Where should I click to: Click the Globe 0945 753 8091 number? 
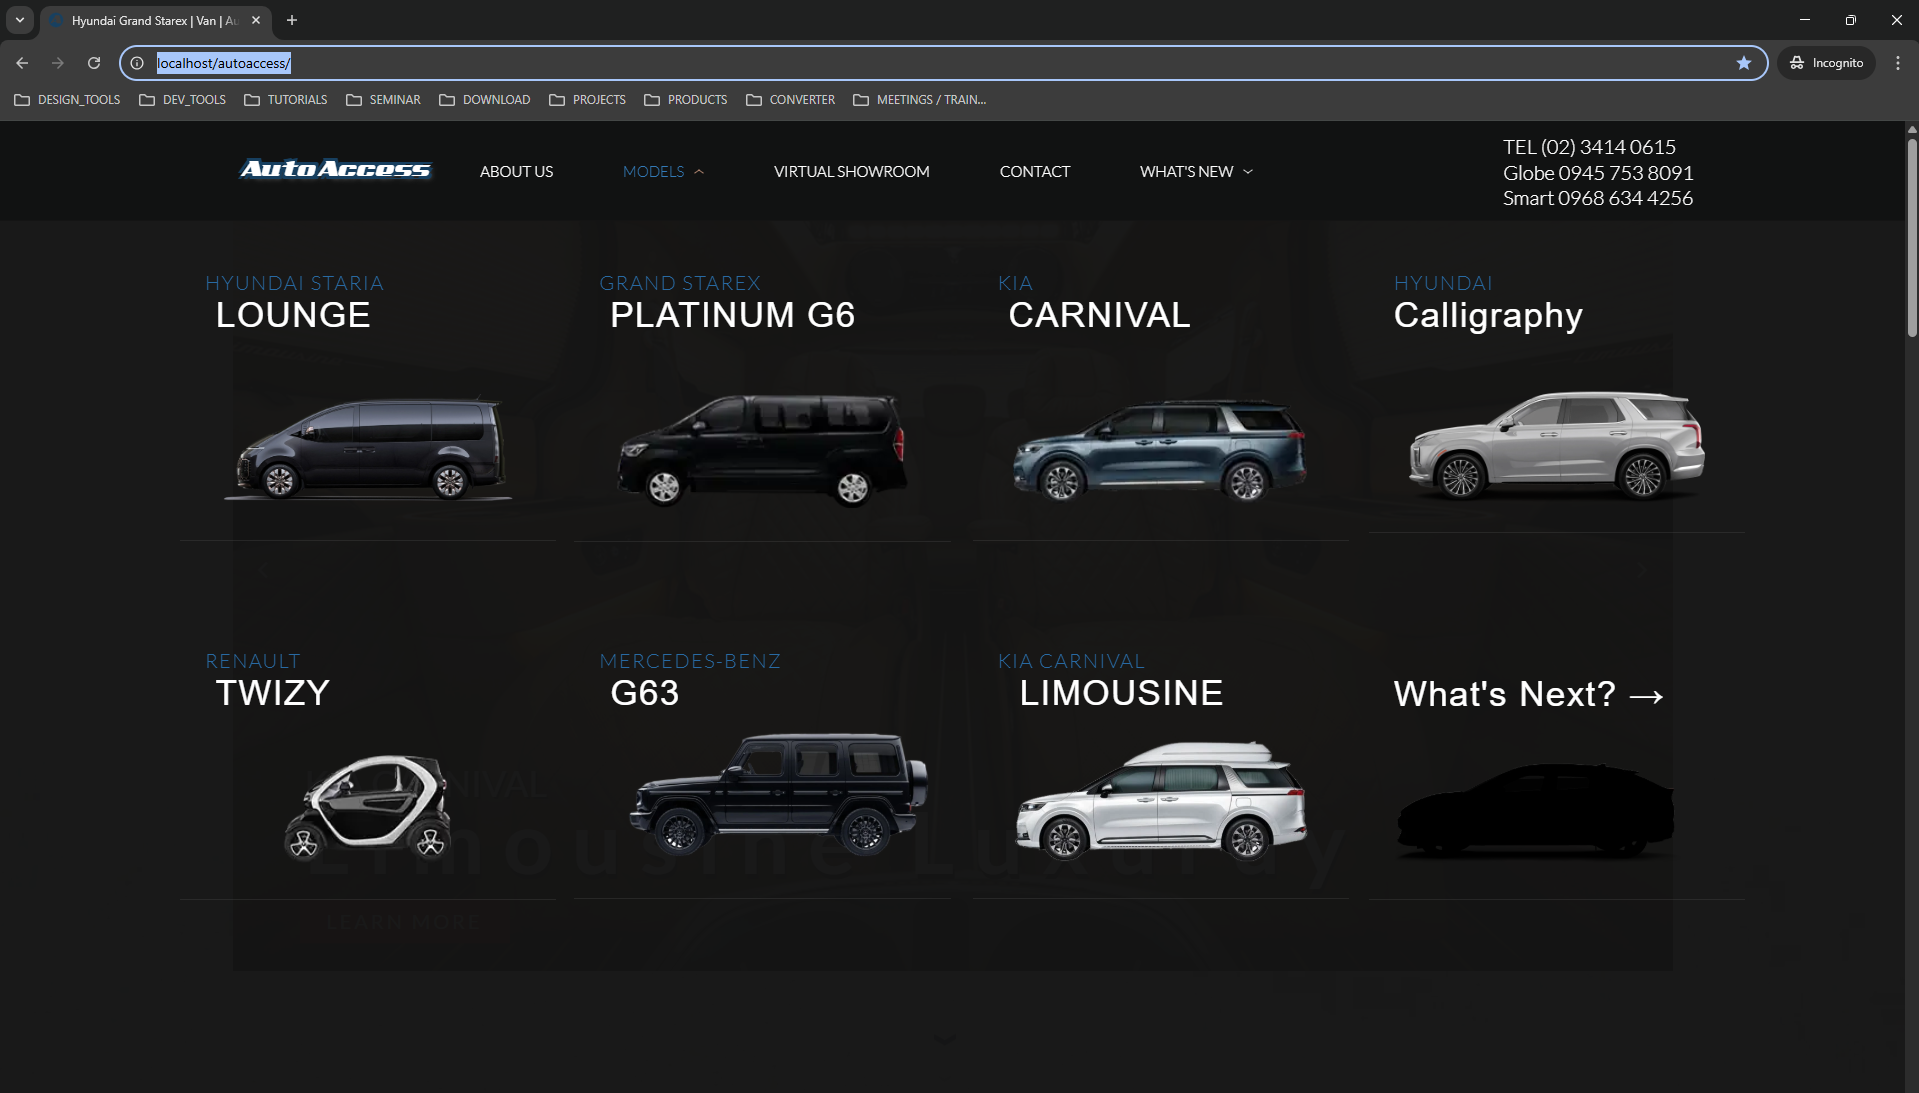pos(1598,173)
